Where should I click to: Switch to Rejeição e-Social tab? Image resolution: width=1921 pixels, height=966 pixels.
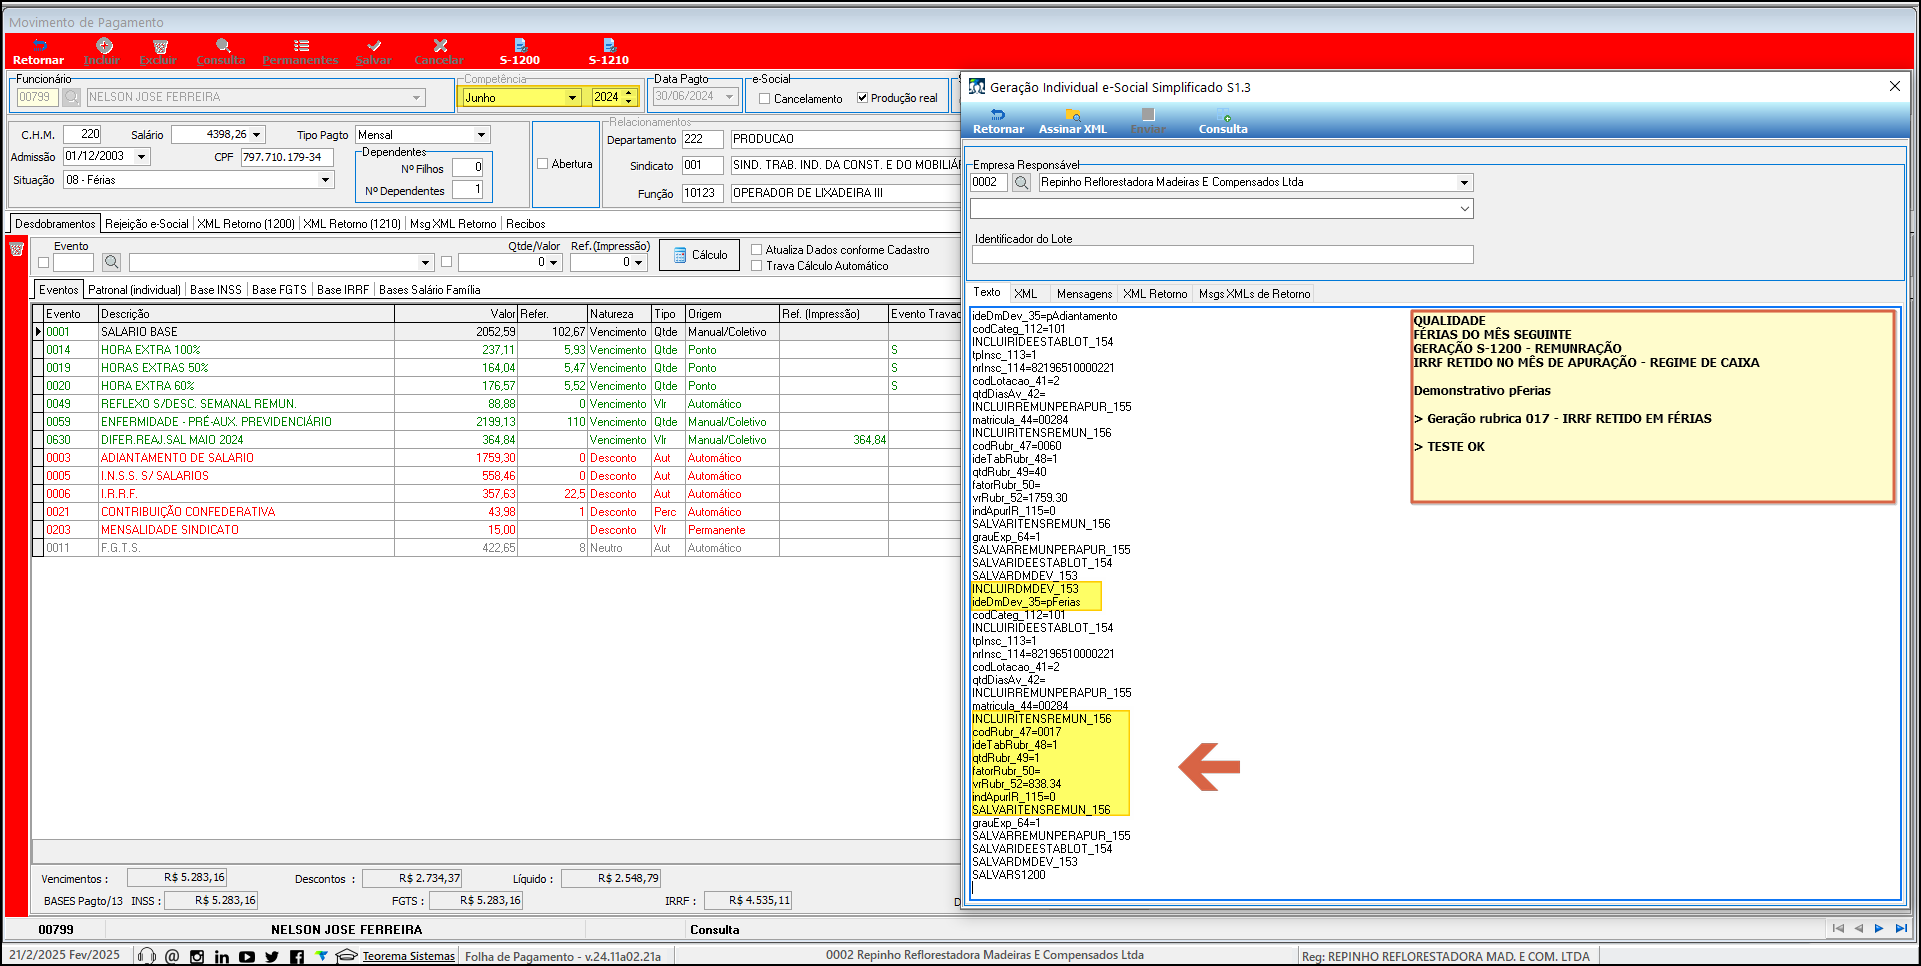click(x=146, y=224)
